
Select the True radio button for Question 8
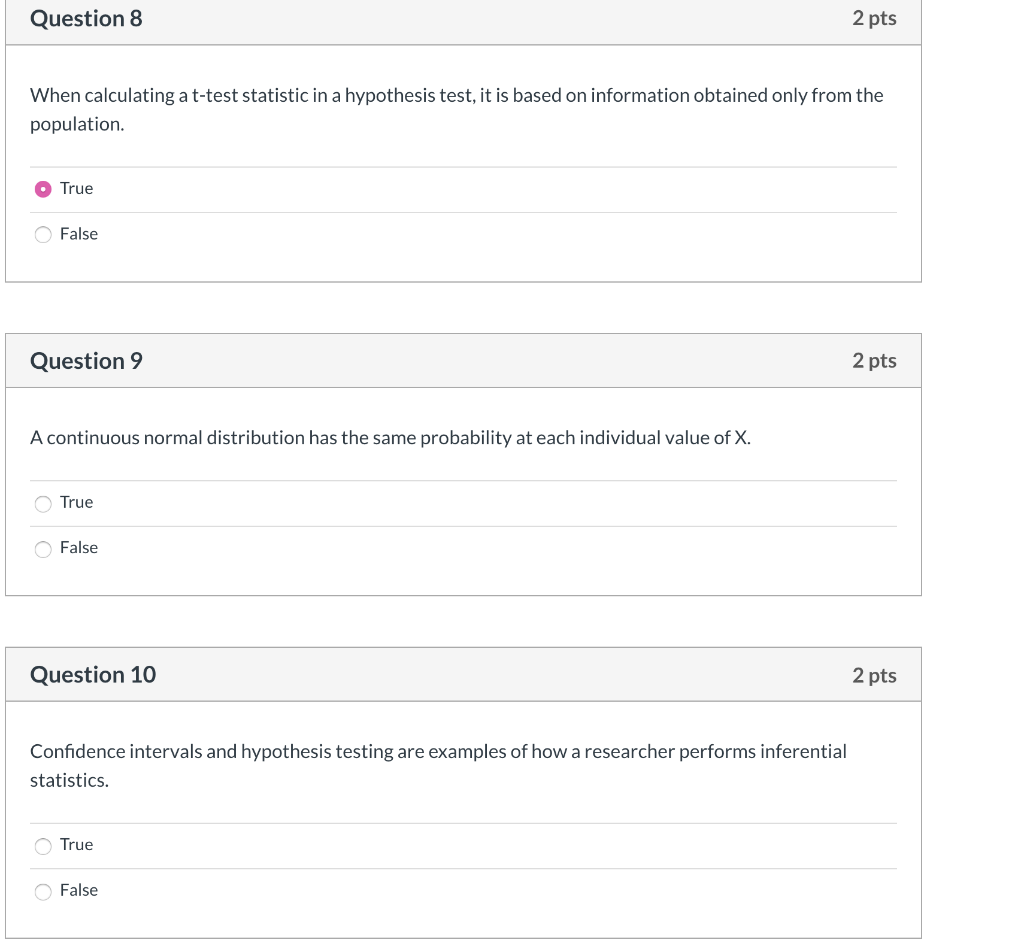(43, 189)
